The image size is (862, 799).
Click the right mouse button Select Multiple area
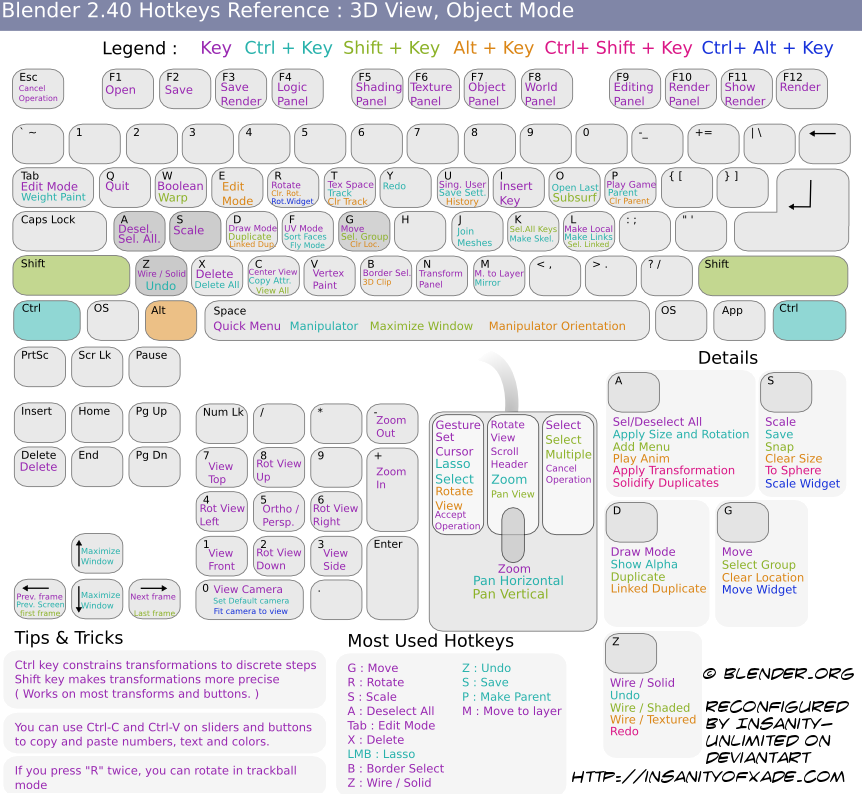(568, 474)
